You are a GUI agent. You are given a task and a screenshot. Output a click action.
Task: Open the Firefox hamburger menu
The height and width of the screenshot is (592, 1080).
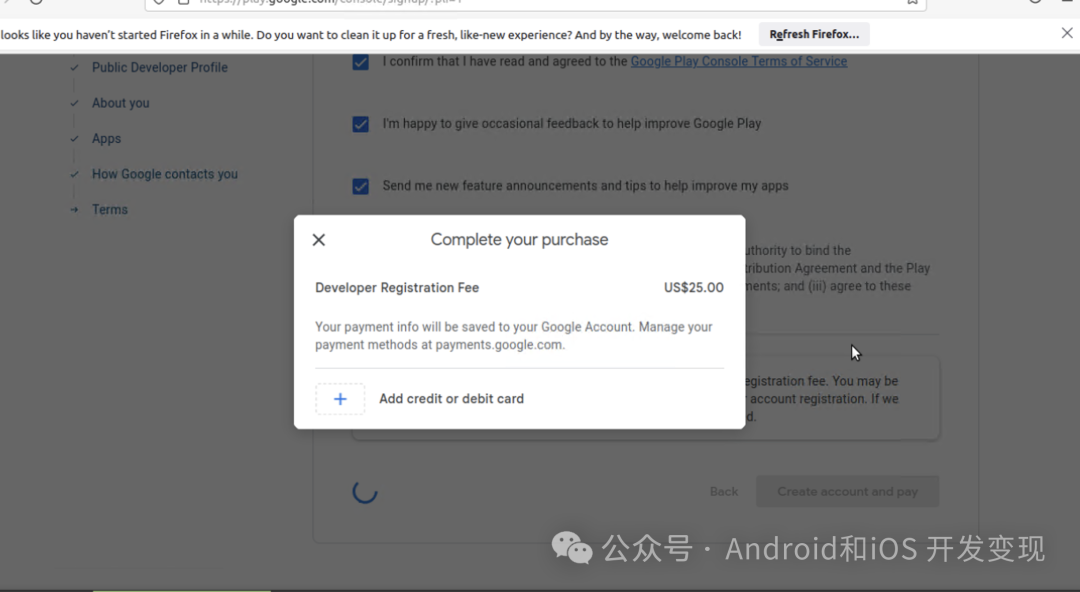pyautogui.click(x=1070, y=3)
